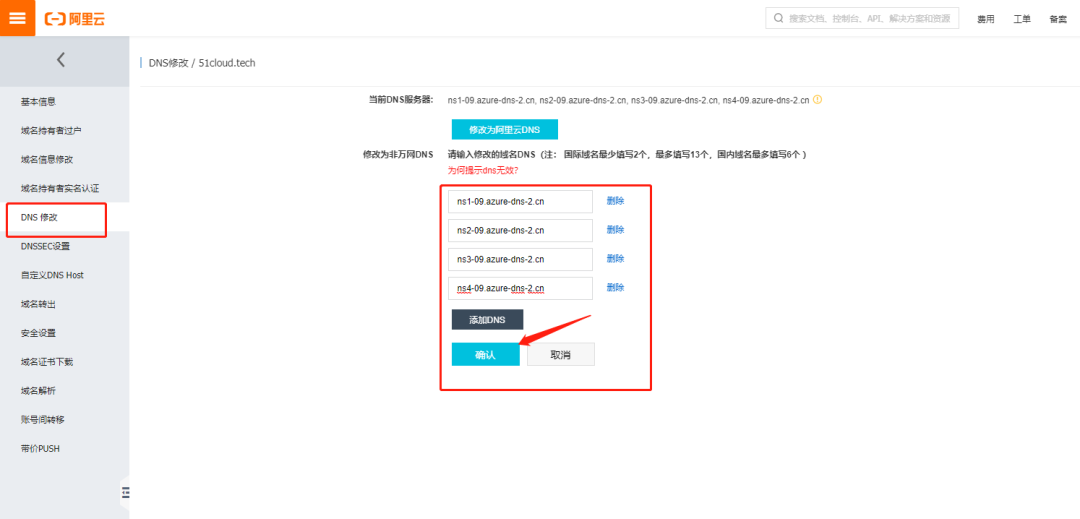
Task: Open 费用 in the top bar
Action: (986, 19)
